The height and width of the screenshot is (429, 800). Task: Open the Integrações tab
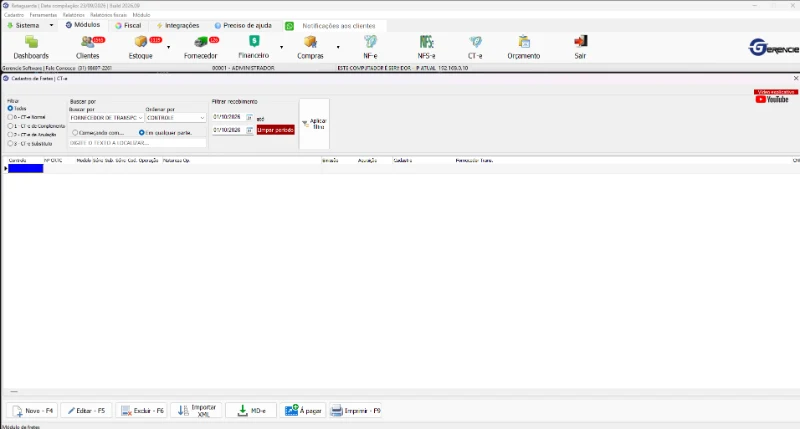pos(178,26)
